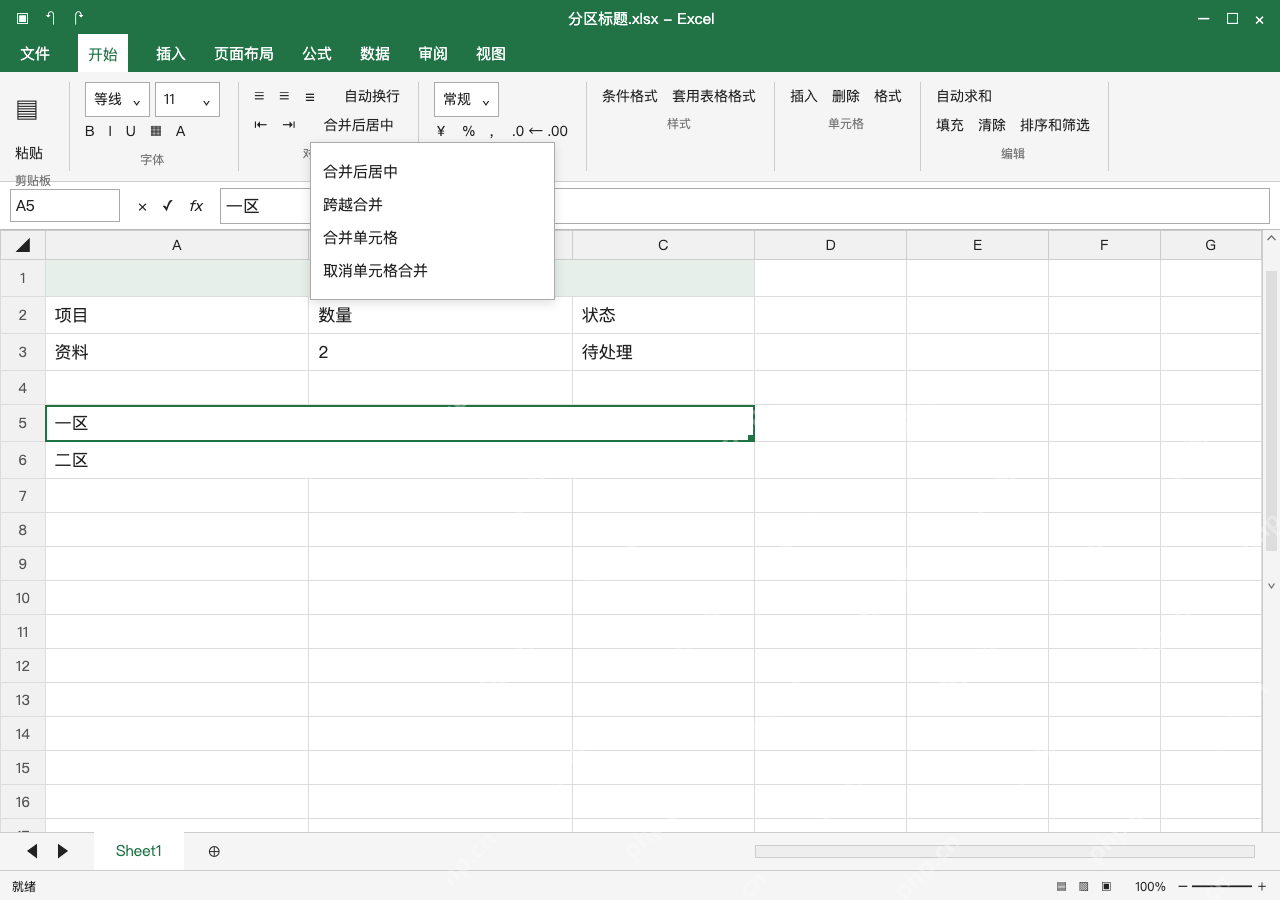1280x900 pixels.
Task: Confirm the formula bar entry (✓)
Action: [x=167, y=206]
